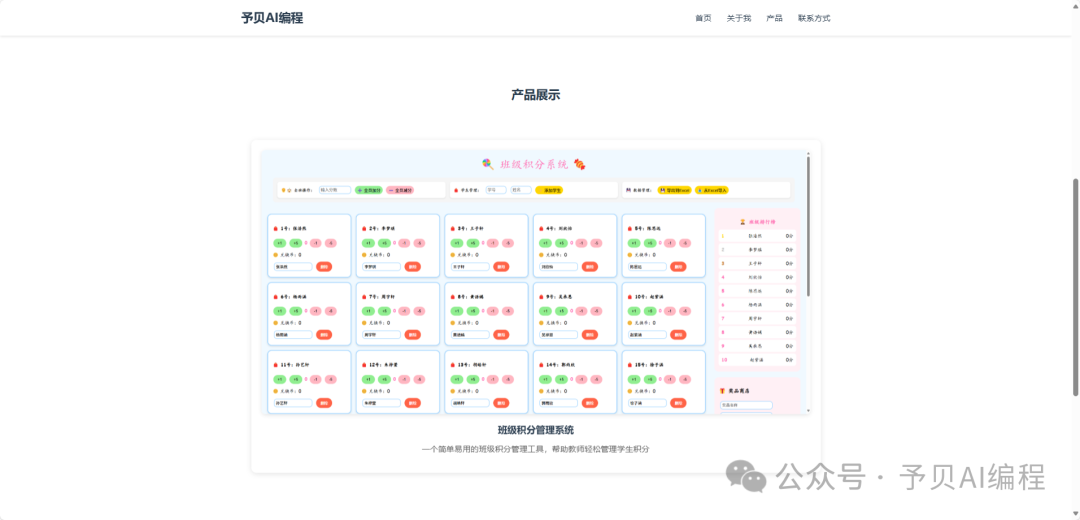Edit the name field of 7号 card
1080x520 pixels.
(382, 335)
